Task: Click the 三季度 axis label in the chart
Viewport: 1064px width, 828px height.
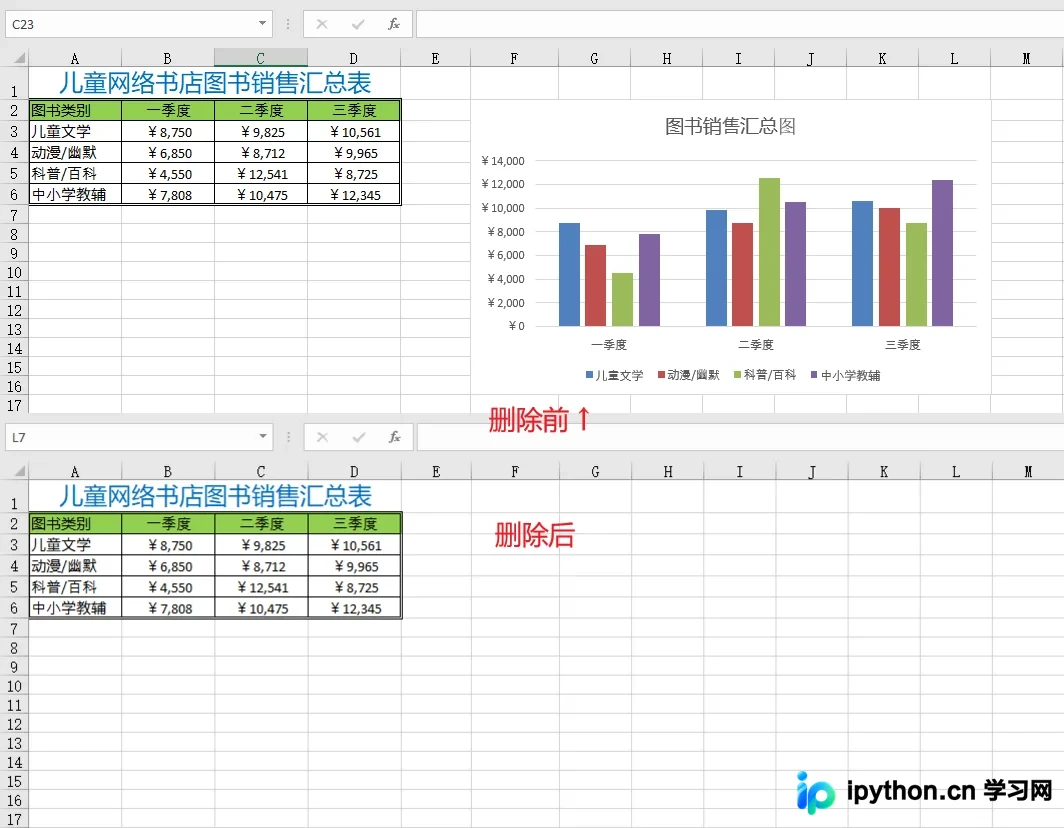Action: pos(902,345)
